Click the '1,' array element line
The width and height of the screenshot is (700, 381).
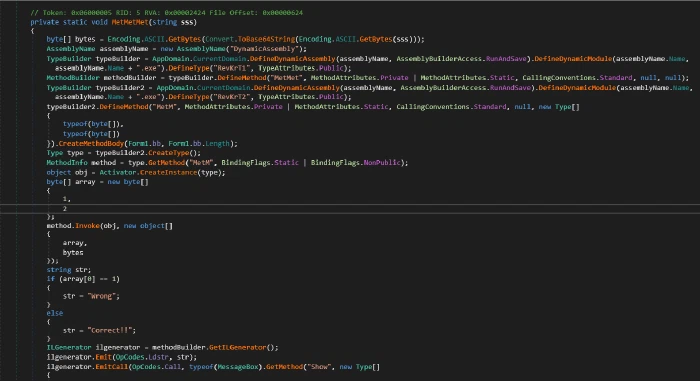click(67, 199)
